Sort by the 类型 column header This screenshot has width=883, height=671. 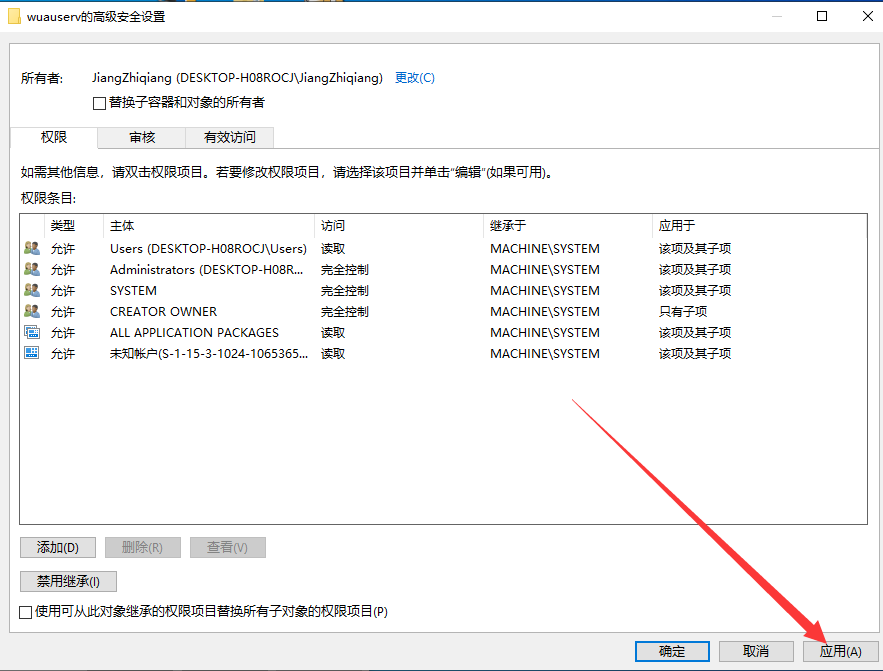click(x=74, y=226)
